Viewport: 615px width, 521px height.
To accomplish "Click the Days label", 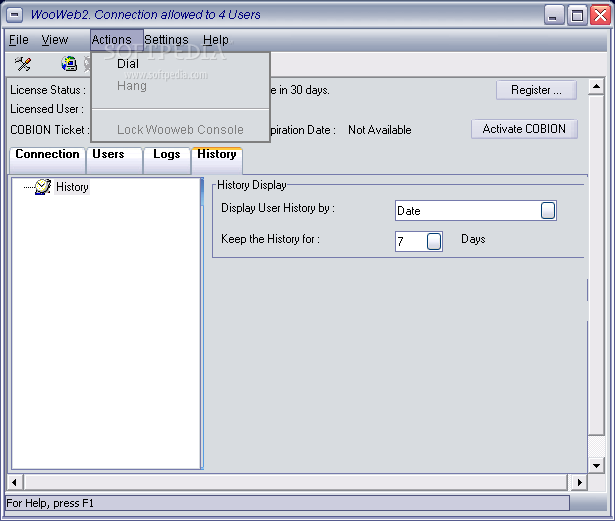I will tap(473, 239).
